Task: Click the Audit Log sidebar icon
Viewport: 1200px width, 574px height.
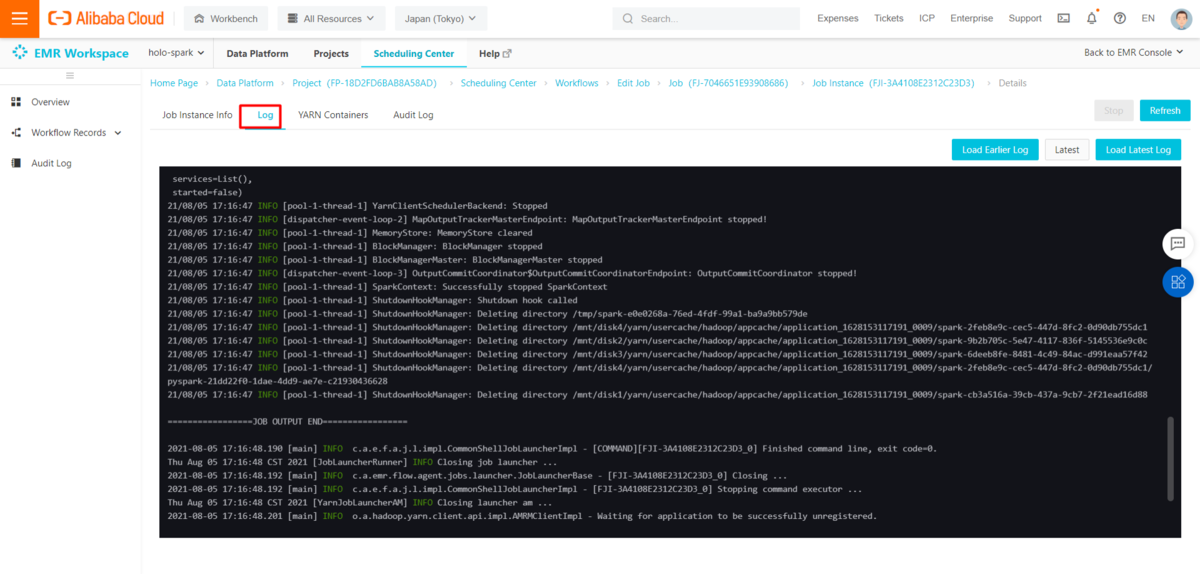Action: [x=16, y=163]
